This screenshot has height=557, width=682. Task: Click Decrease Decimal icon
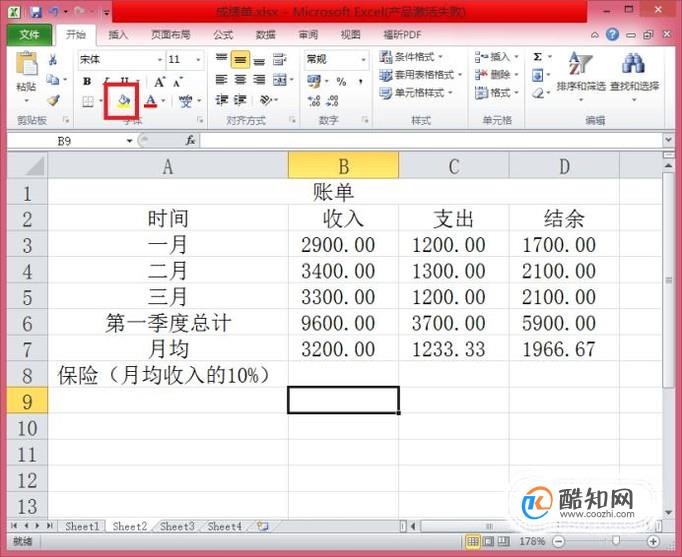pyautogui.click(x=332, y=101)
